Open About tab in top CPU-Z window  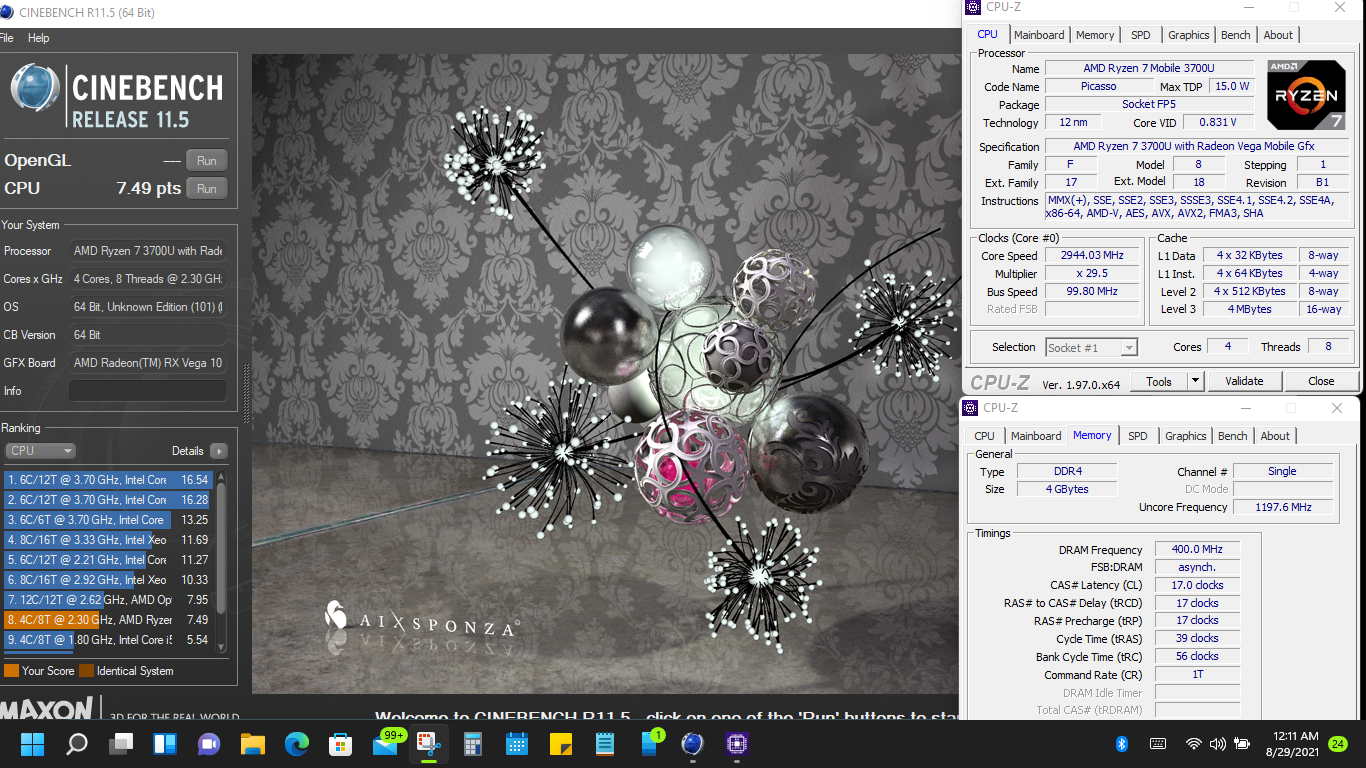tap(1278, 35)
